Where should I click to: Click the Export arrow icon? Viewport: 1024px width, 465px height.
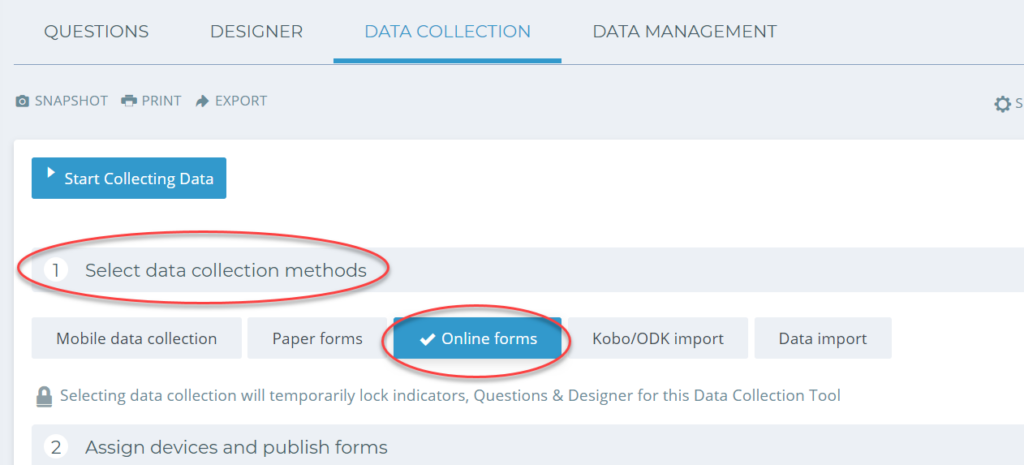pos(202,101)
